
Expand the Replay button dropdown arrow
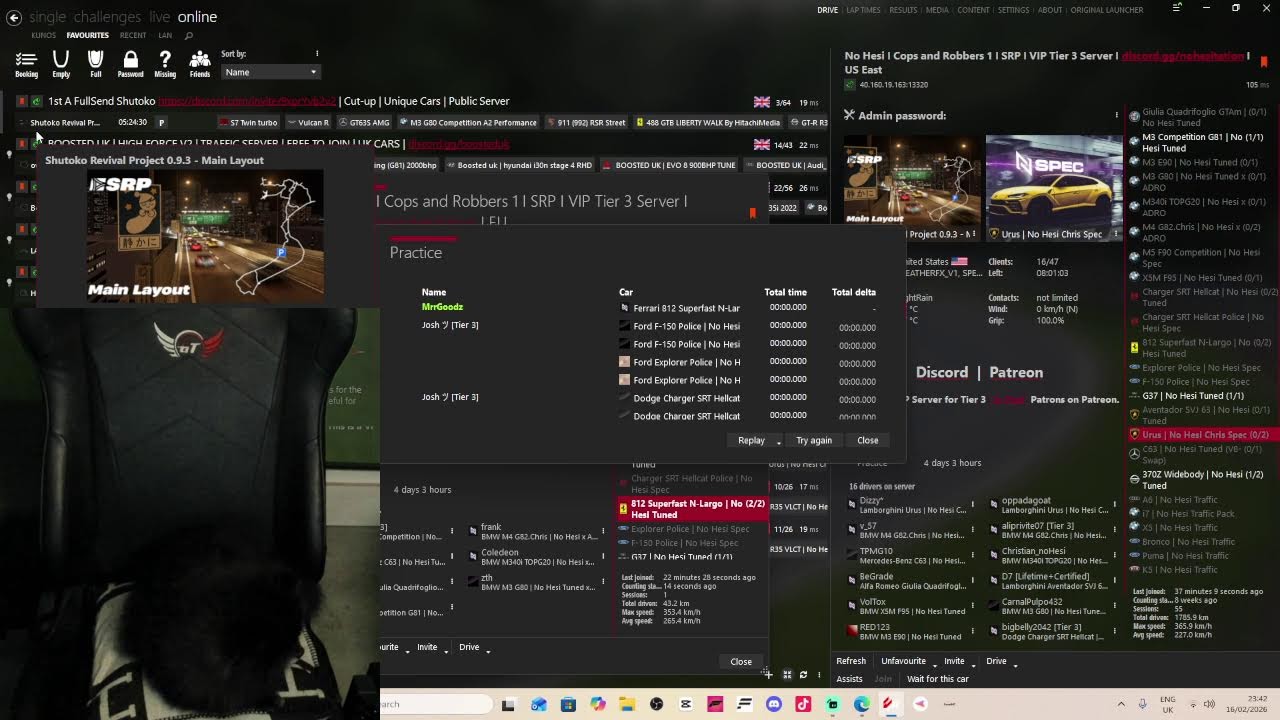779,441
